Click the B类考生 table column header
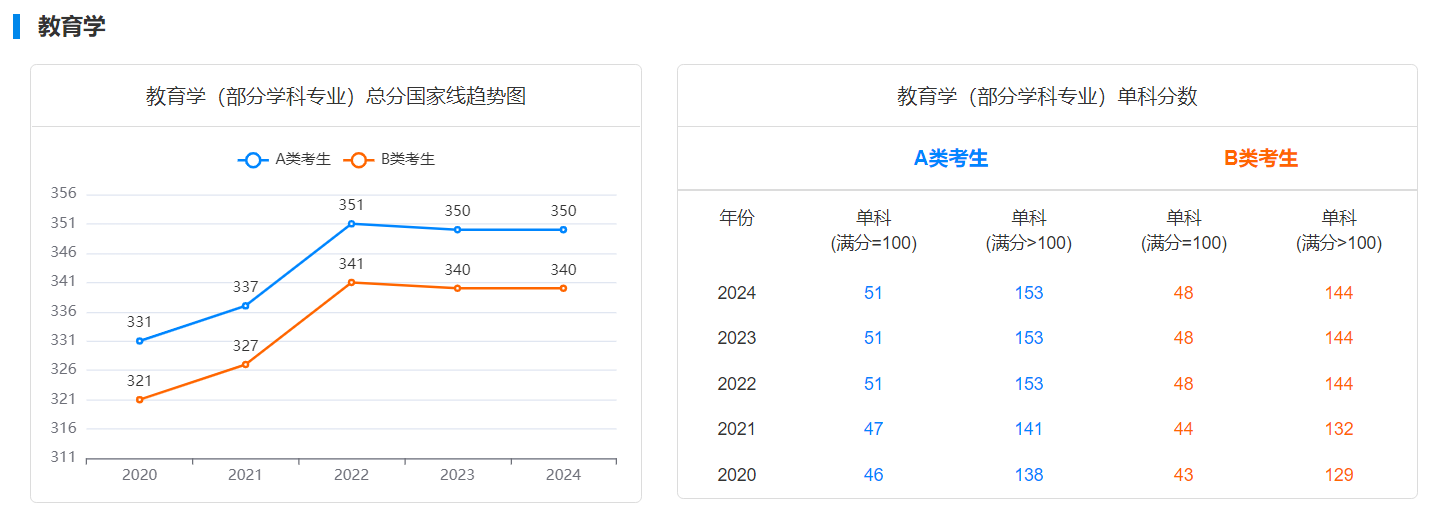 tap(1261, 158)
